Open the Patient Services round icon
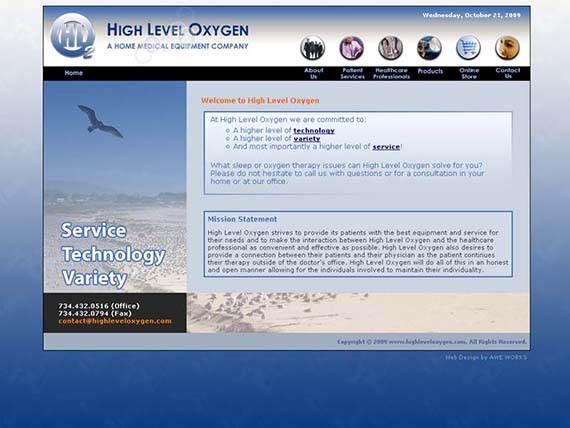 [x=352, y=48]
